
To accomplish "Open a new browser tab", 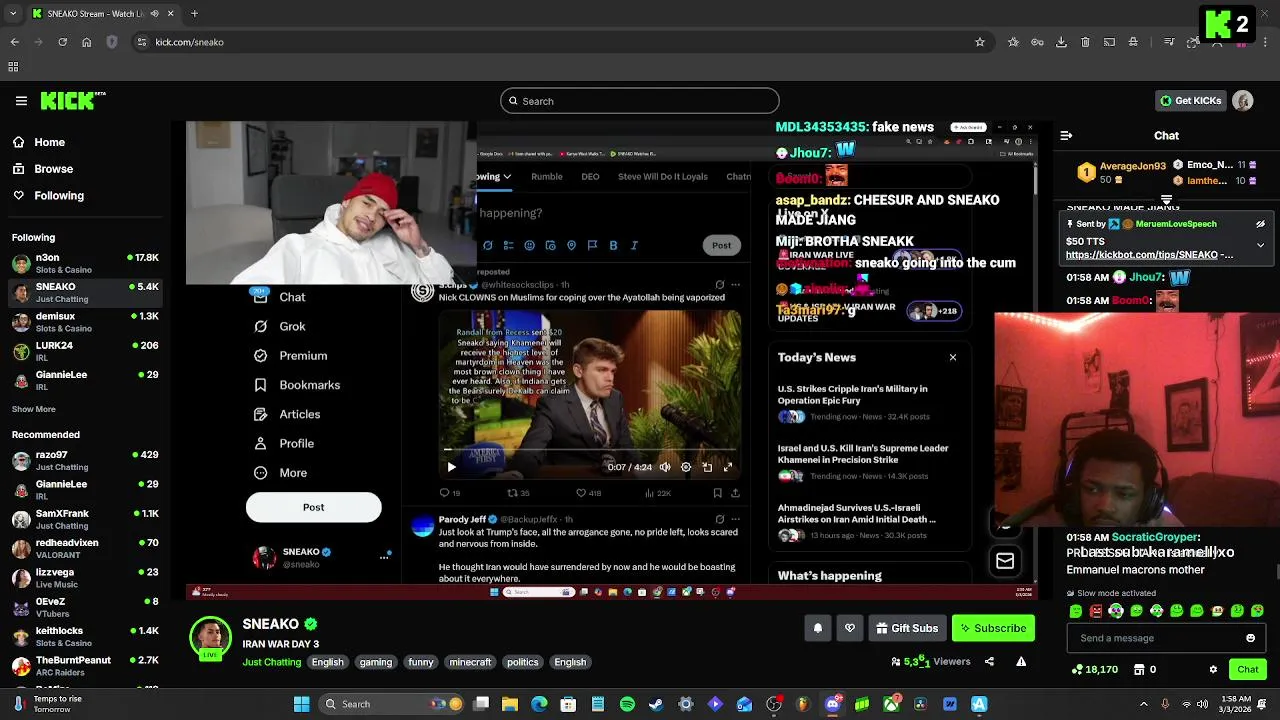I will [194, 14].
